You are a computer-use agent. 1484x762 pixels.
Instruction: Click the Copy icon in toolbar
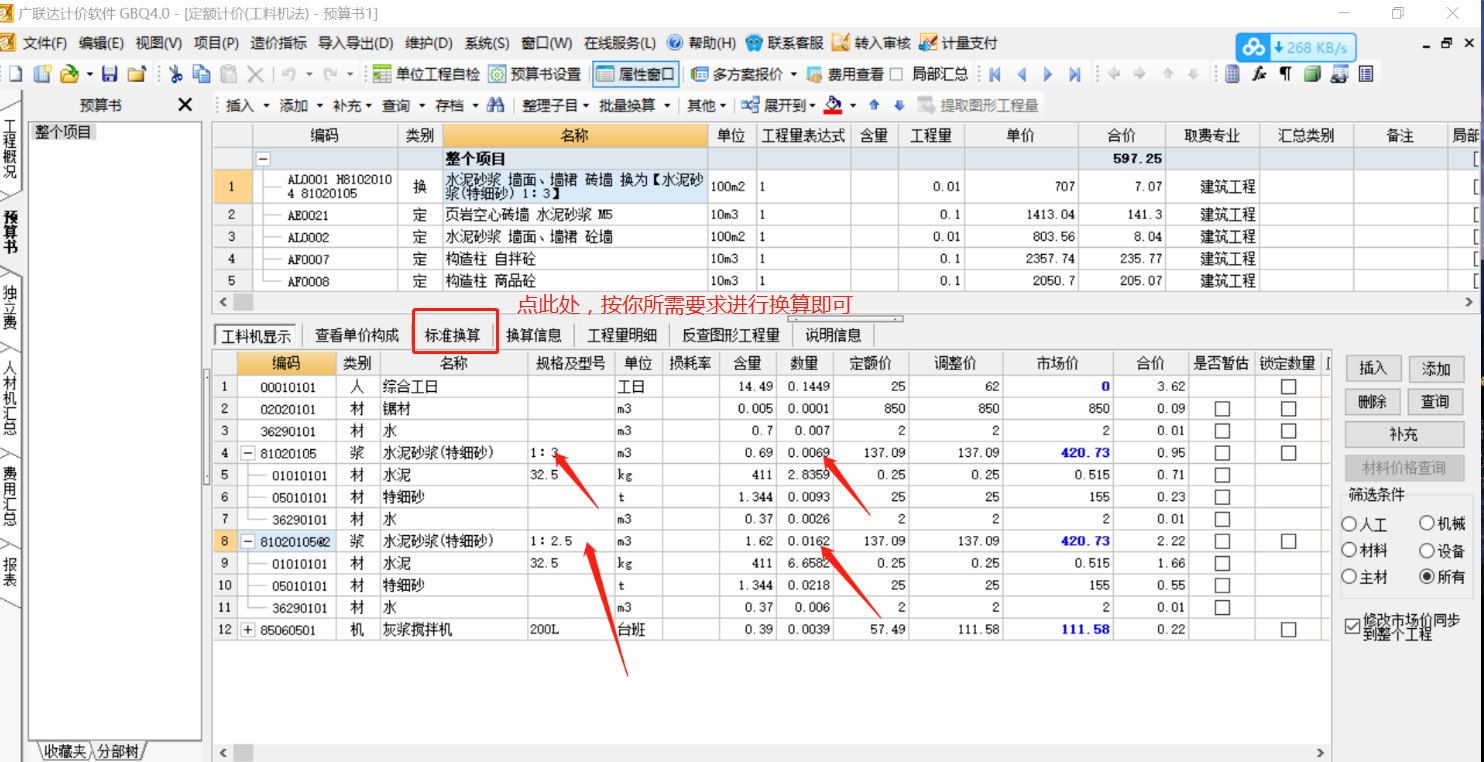coord(202,74)
